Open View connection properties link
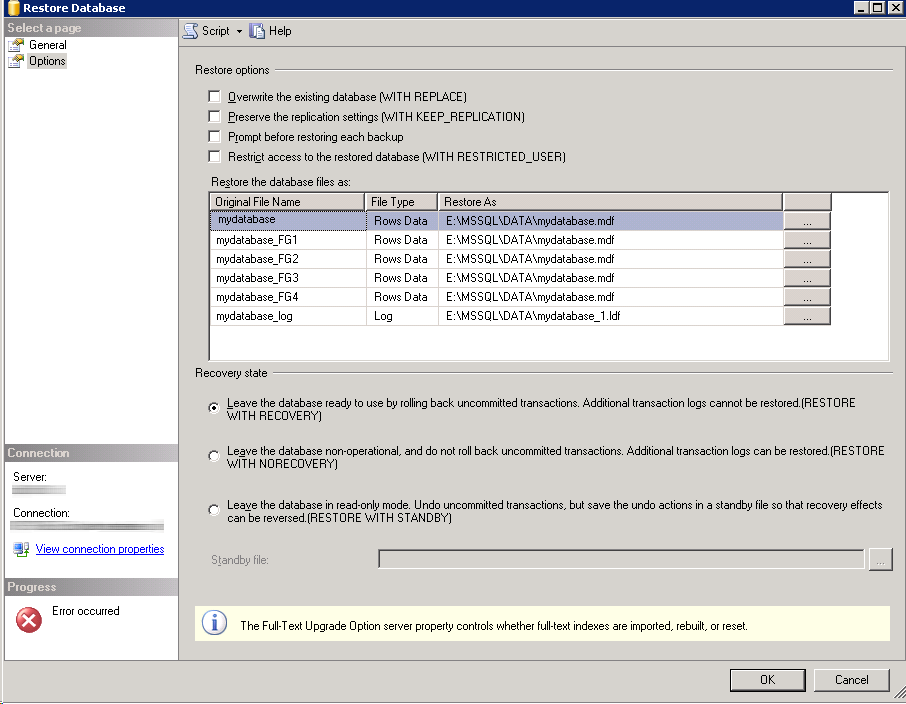Viewport: 906px width, 704px height. pos(100,549)
